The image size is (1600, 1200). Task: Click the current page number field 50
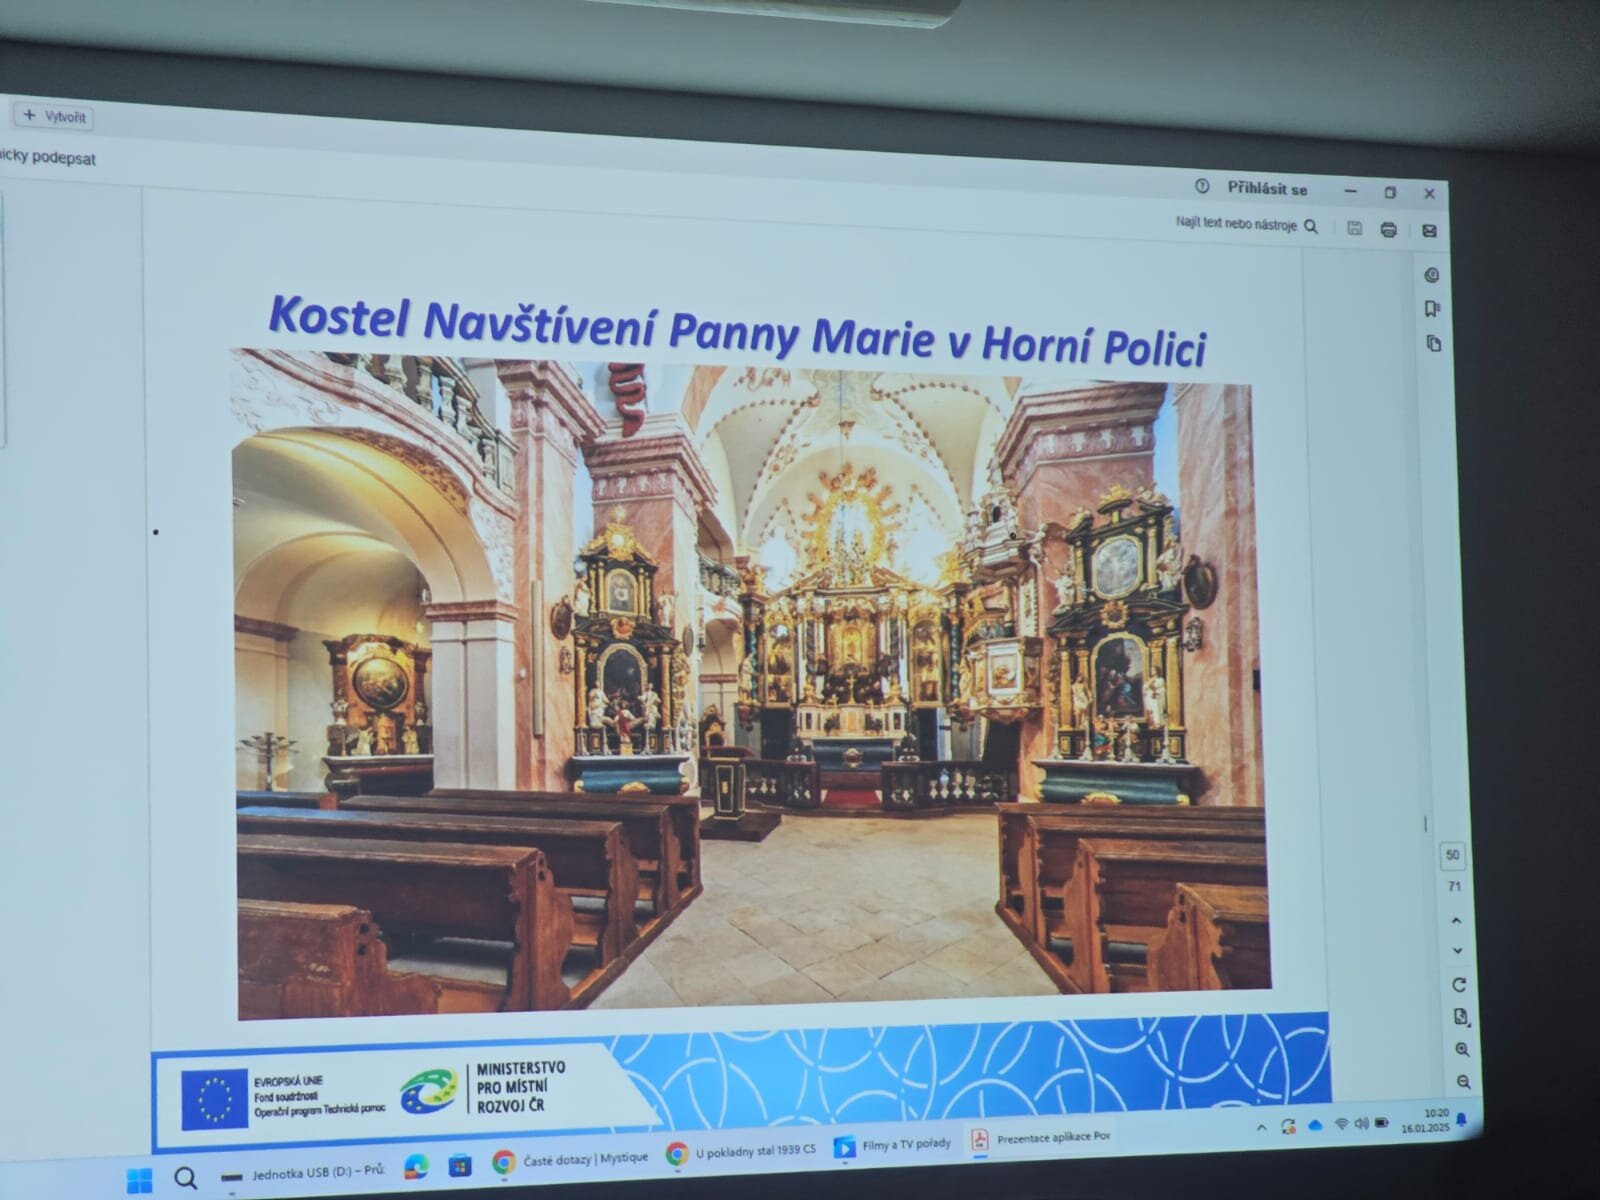click(x=1452, y=855)
